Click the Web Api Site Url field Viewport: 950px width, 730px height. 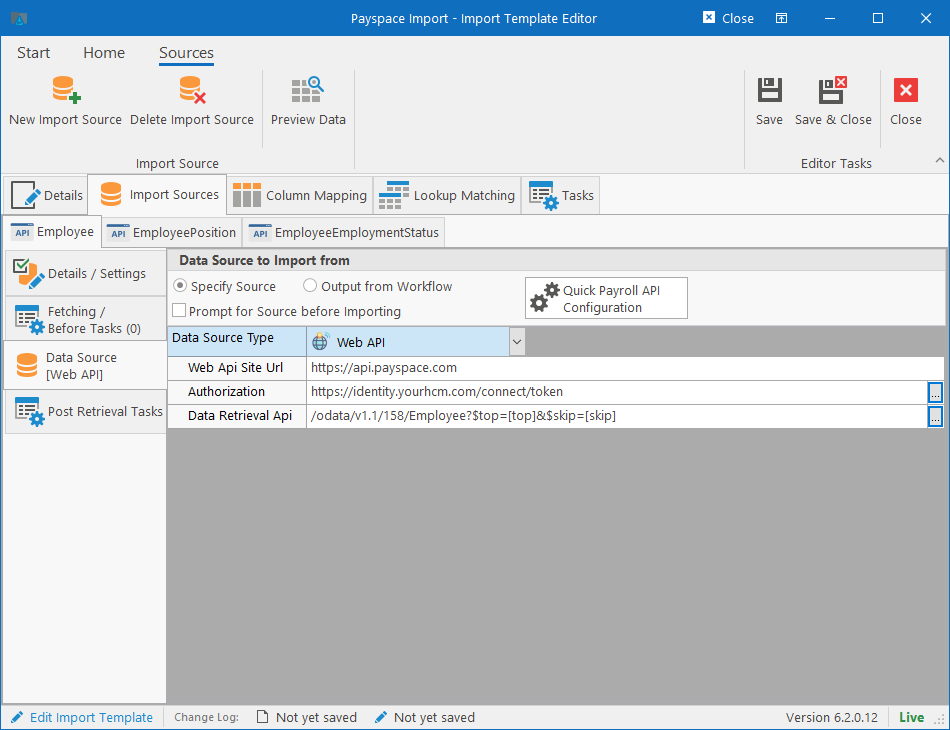pos(625,368)
